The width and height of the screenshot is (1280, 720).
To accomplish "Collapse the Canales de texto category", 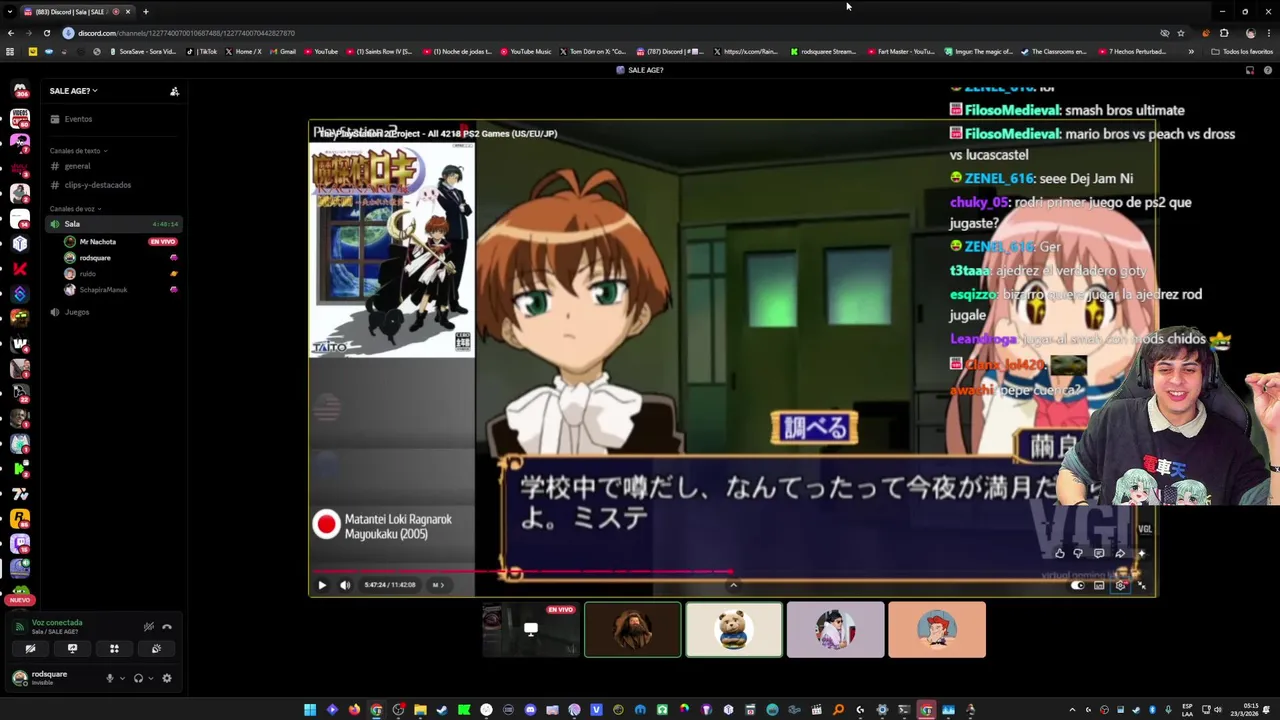I will click(78, 151).
